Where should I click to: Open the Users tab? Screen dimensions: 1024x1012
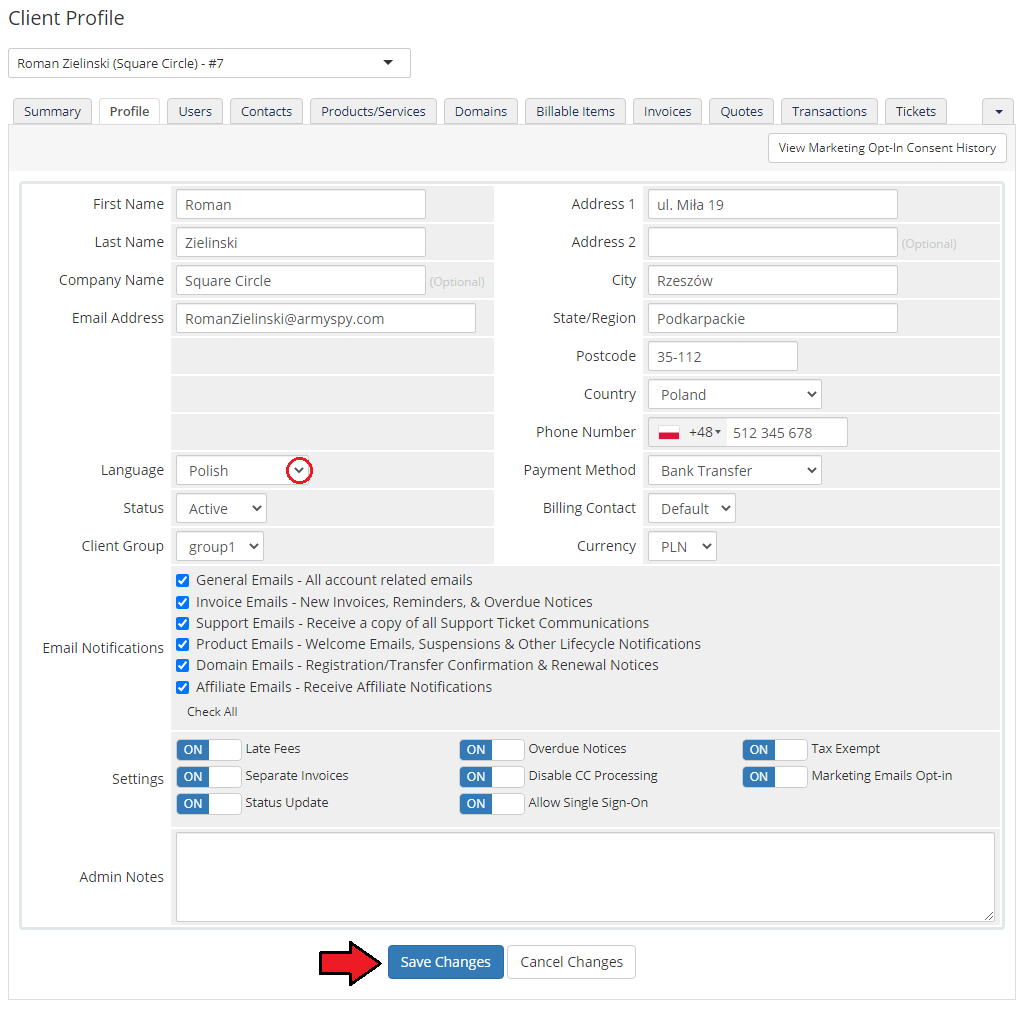(x=195, y=112)
